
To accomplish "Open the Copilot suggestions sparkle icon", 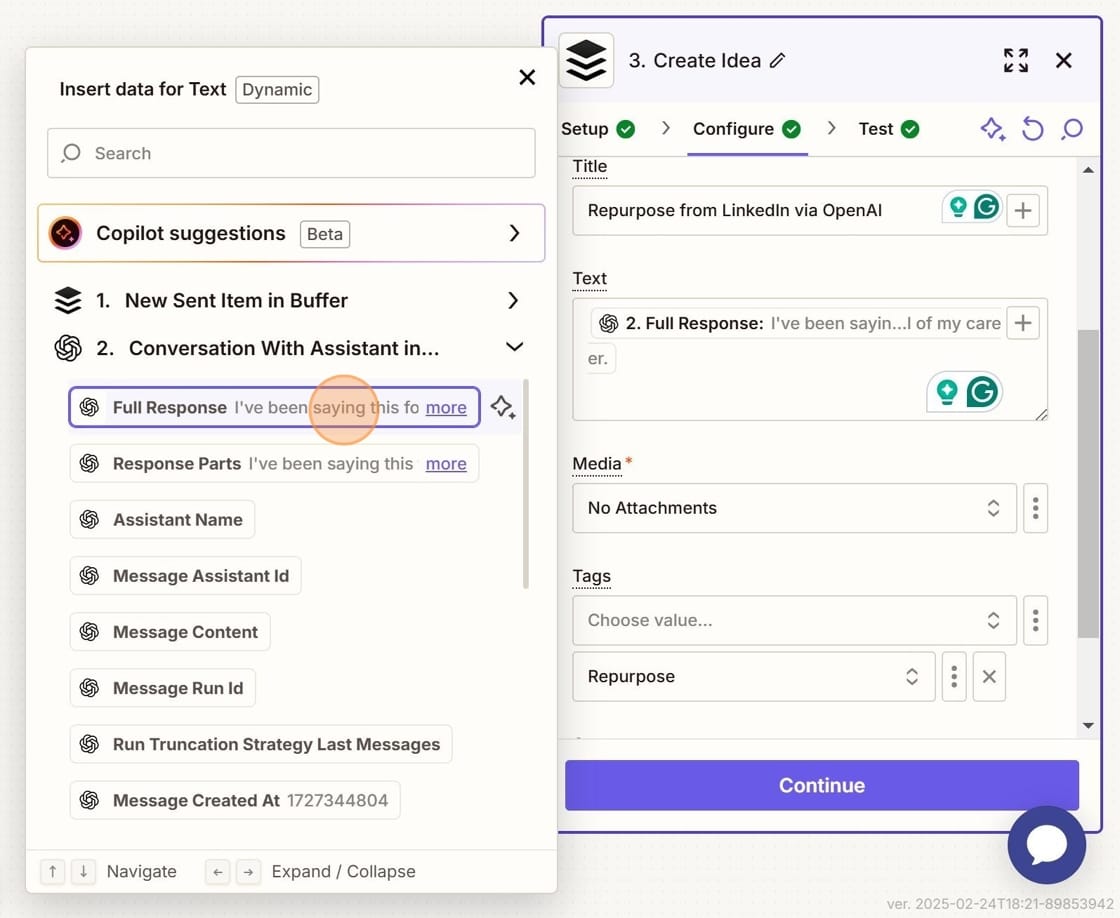I will point(64,232).
